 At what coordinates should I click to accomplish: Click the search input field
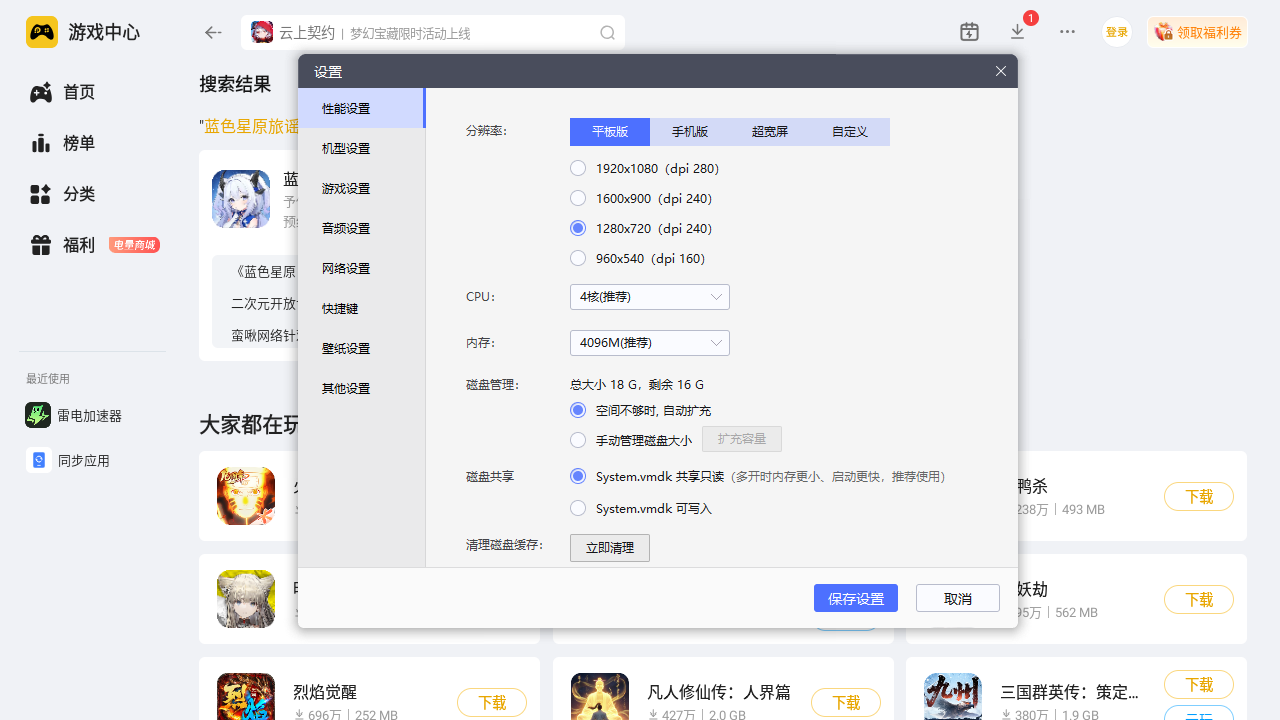[x=440, y=33]
